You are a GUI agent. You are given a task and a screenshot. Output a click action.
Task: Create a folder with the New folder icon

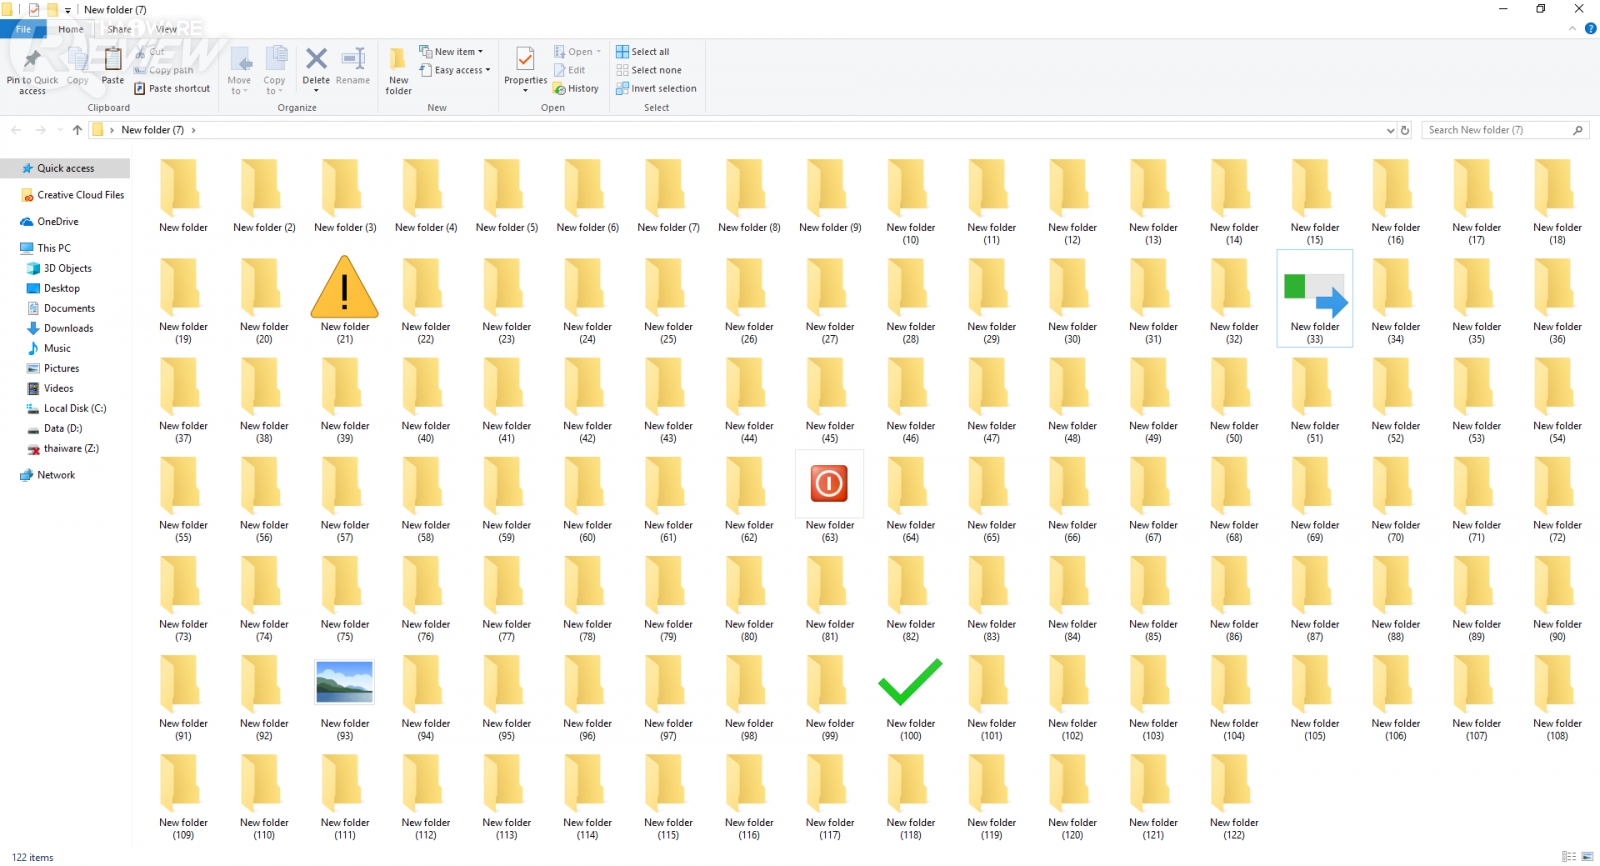[398, 59]
